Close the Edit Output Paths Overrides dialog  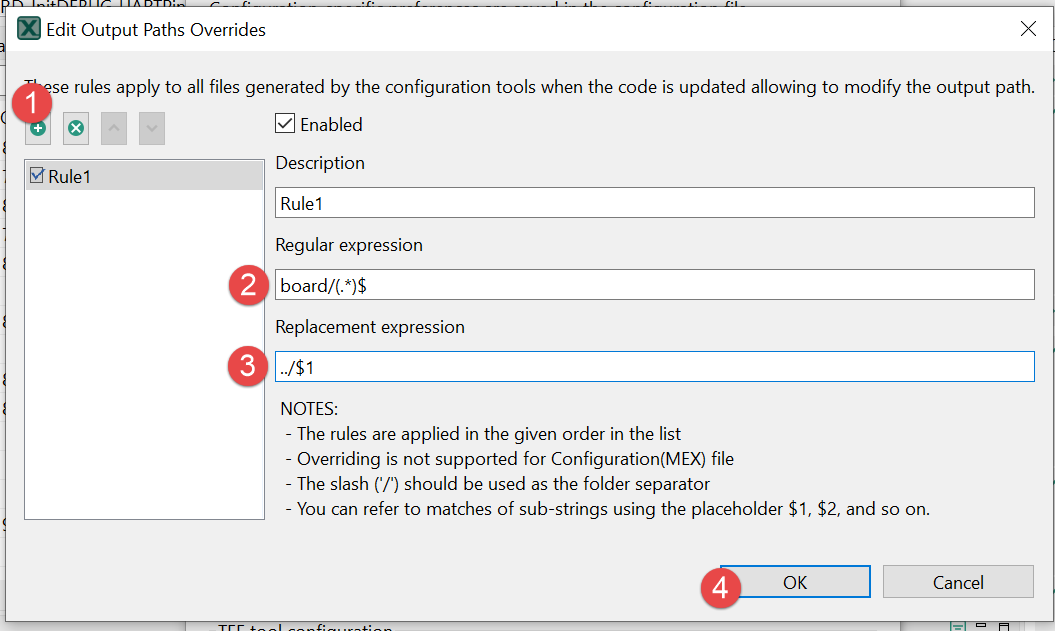[1028, 29]
